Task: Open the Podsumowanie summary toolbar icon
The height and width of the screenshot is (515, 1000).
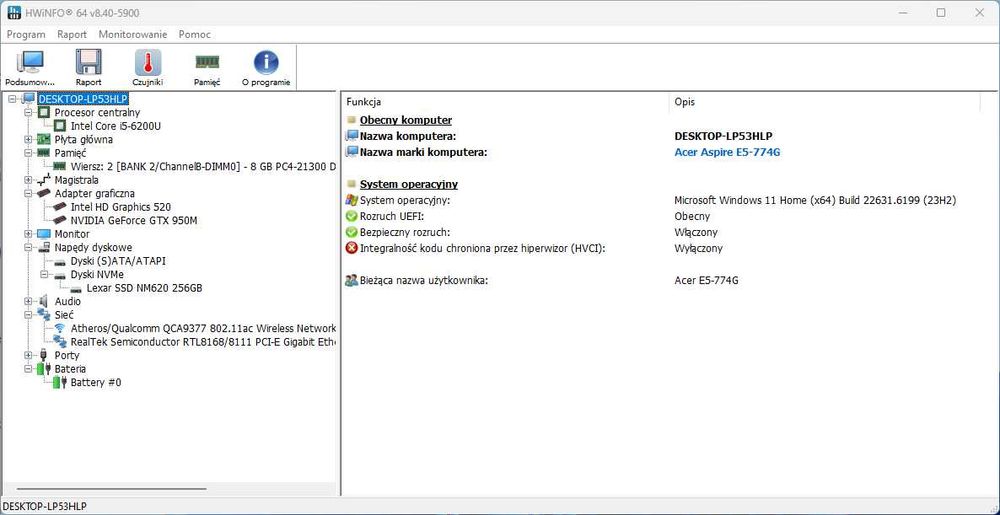Action: pyautogui.click(x=30, y=62)
